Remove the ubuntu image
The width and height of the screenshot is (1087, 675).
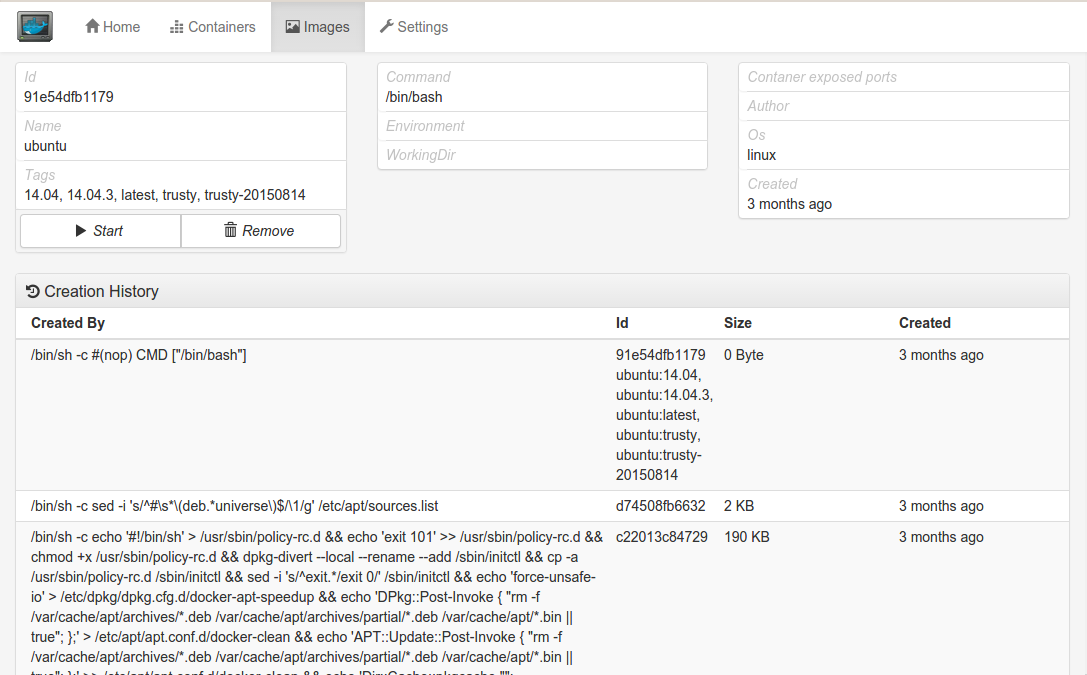(x=261, y=231)
